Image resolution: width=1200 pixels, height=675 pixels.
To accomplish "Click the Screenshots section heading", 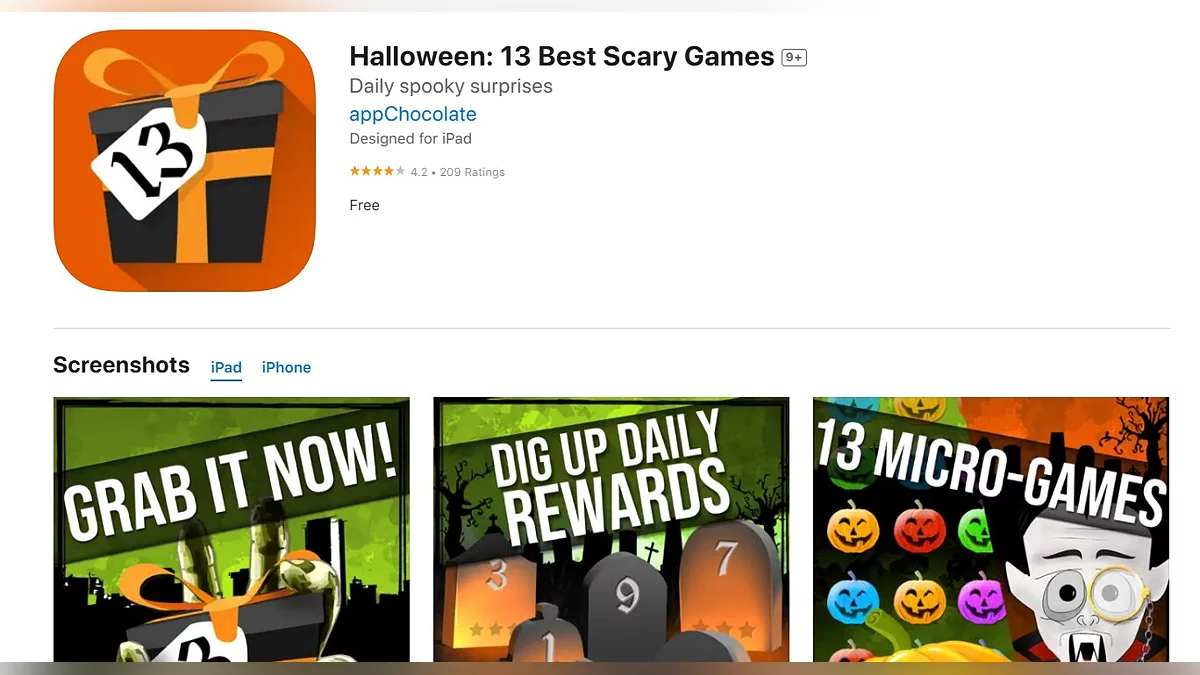I will [x=121, y=365].
